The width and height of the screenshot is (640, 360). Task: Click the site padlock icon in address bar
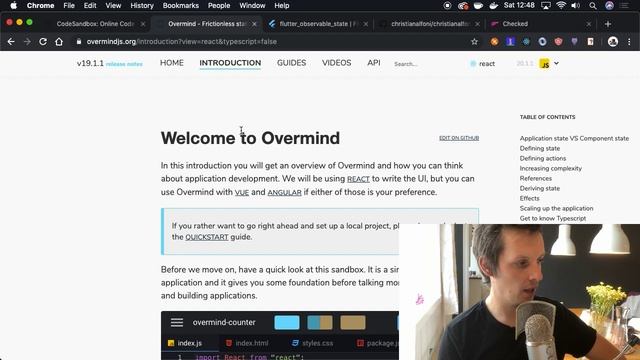coord(79,42)
